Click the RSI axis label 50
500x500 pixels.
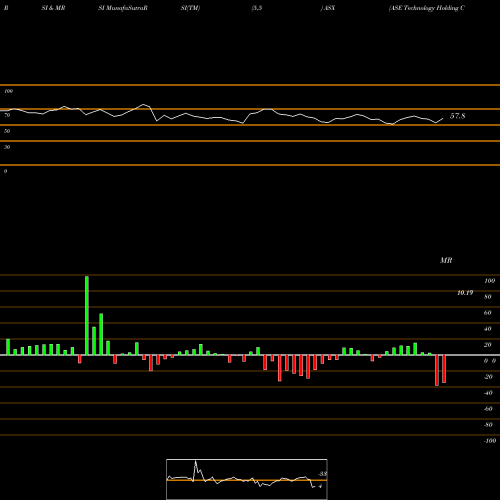[x=7, y=131]
